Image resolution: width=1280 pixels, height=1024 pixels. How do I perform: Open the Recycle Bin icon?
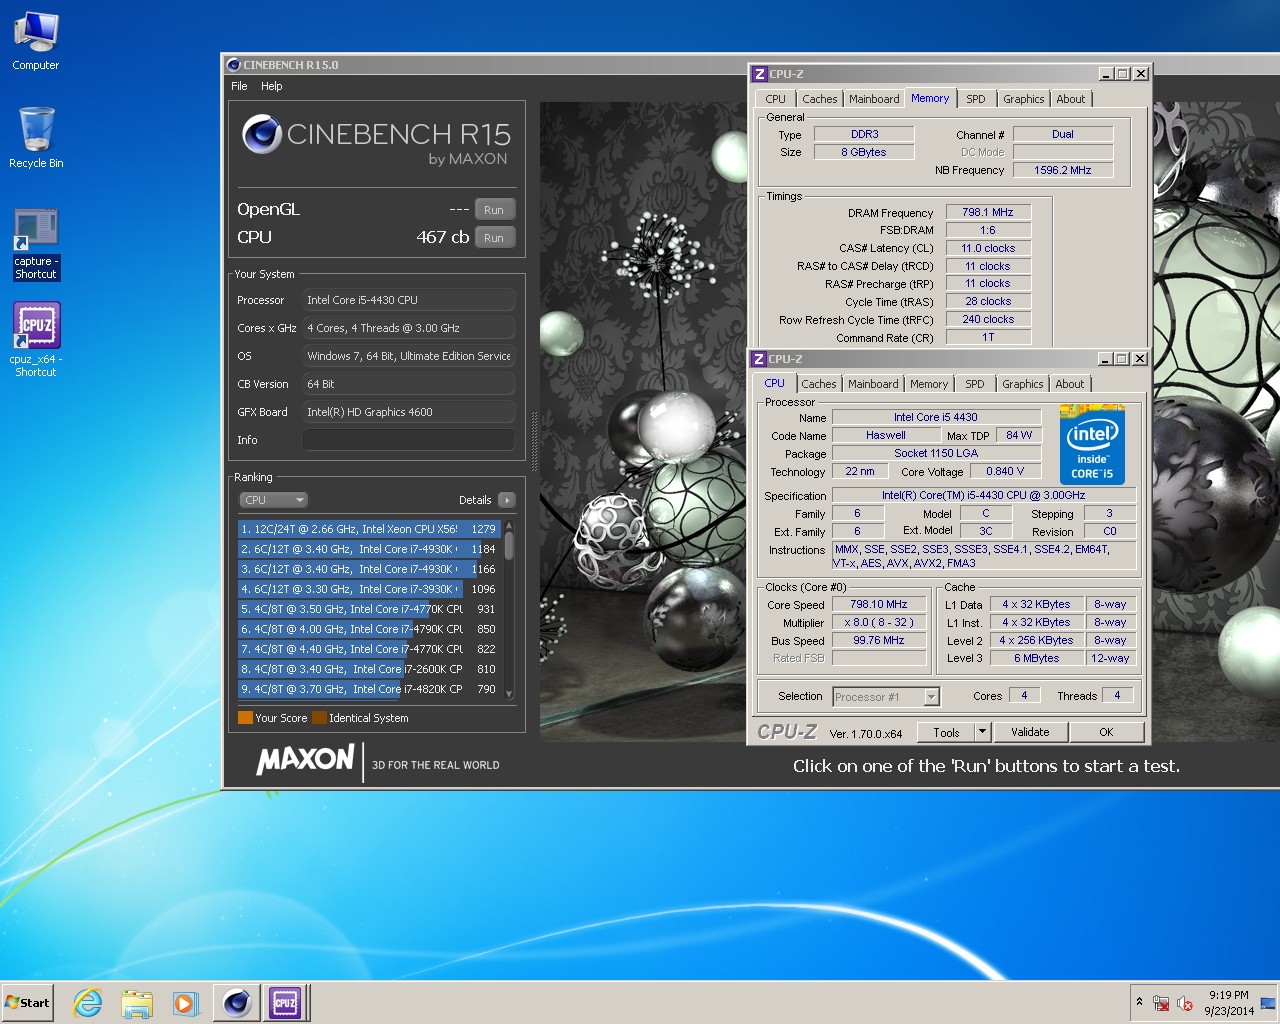(x=36, y=137)
